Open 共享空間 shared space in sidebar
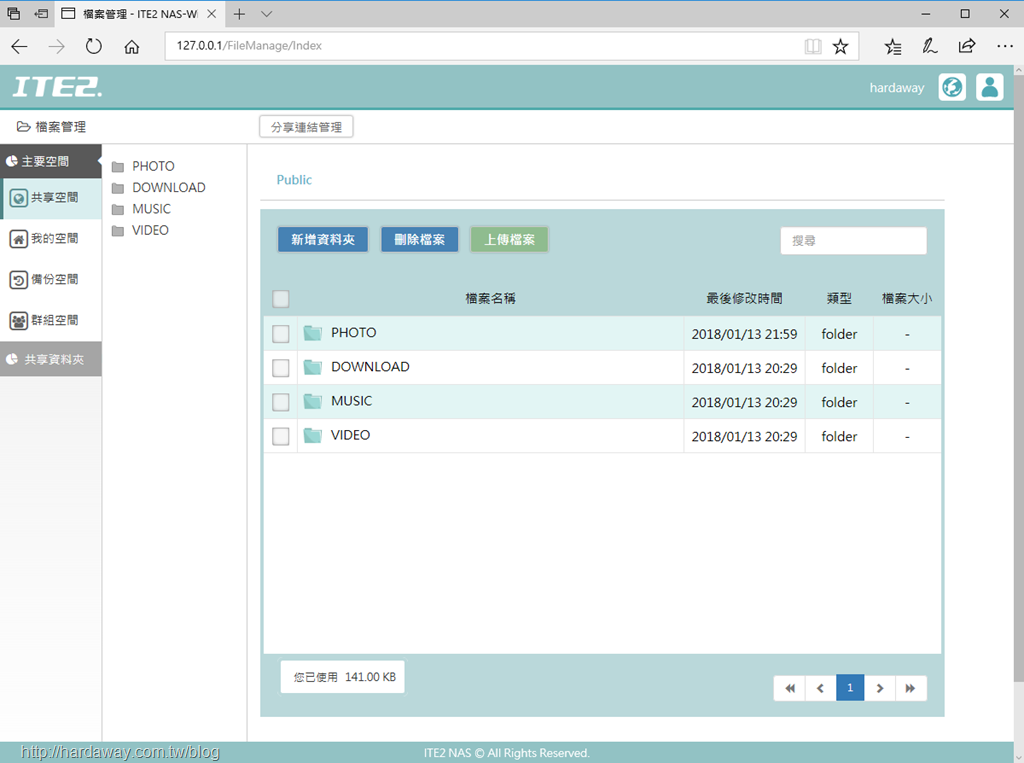Screen dimensions: 1024x763 tap(52, 198)
